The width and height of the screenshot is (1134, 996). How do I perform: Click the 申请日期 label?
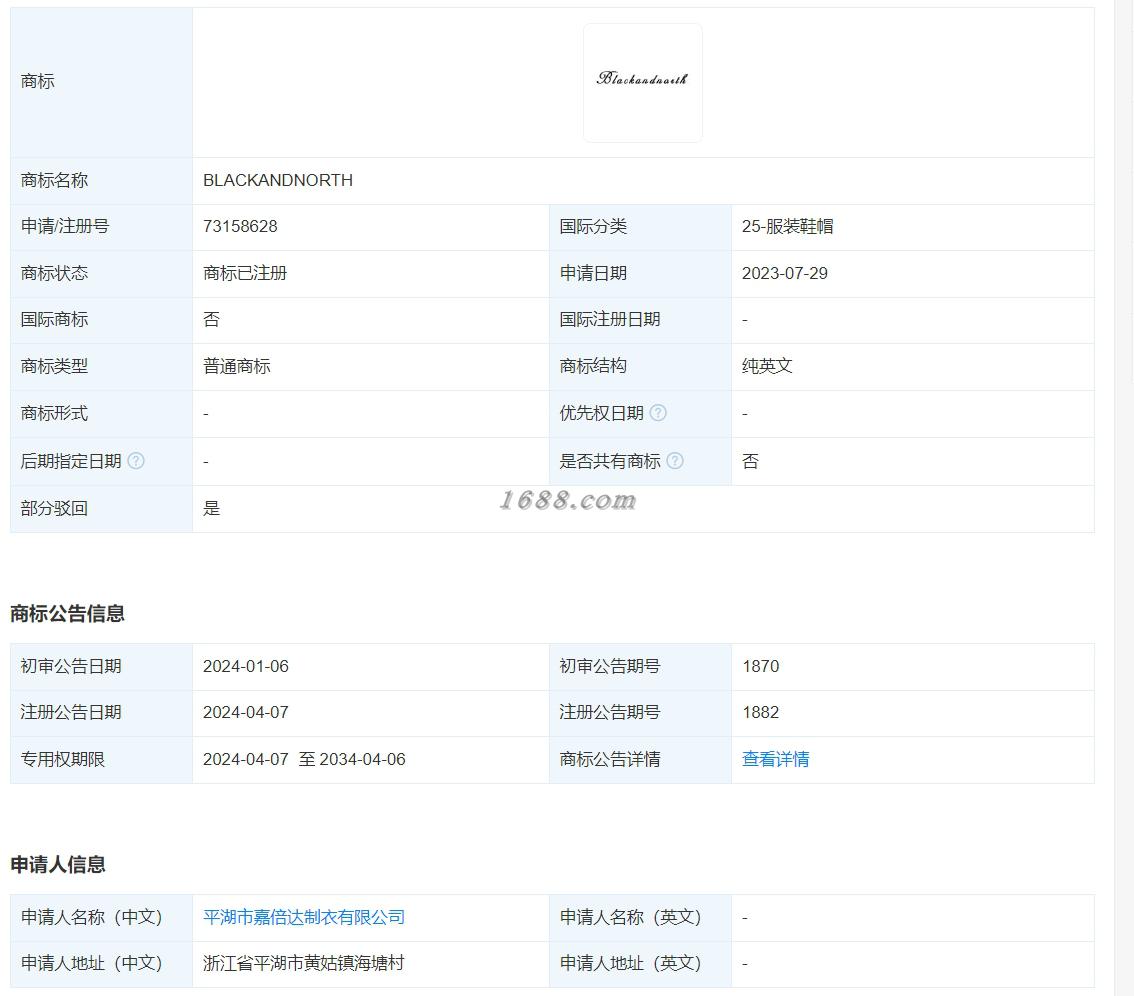click(x=593, y=273)
